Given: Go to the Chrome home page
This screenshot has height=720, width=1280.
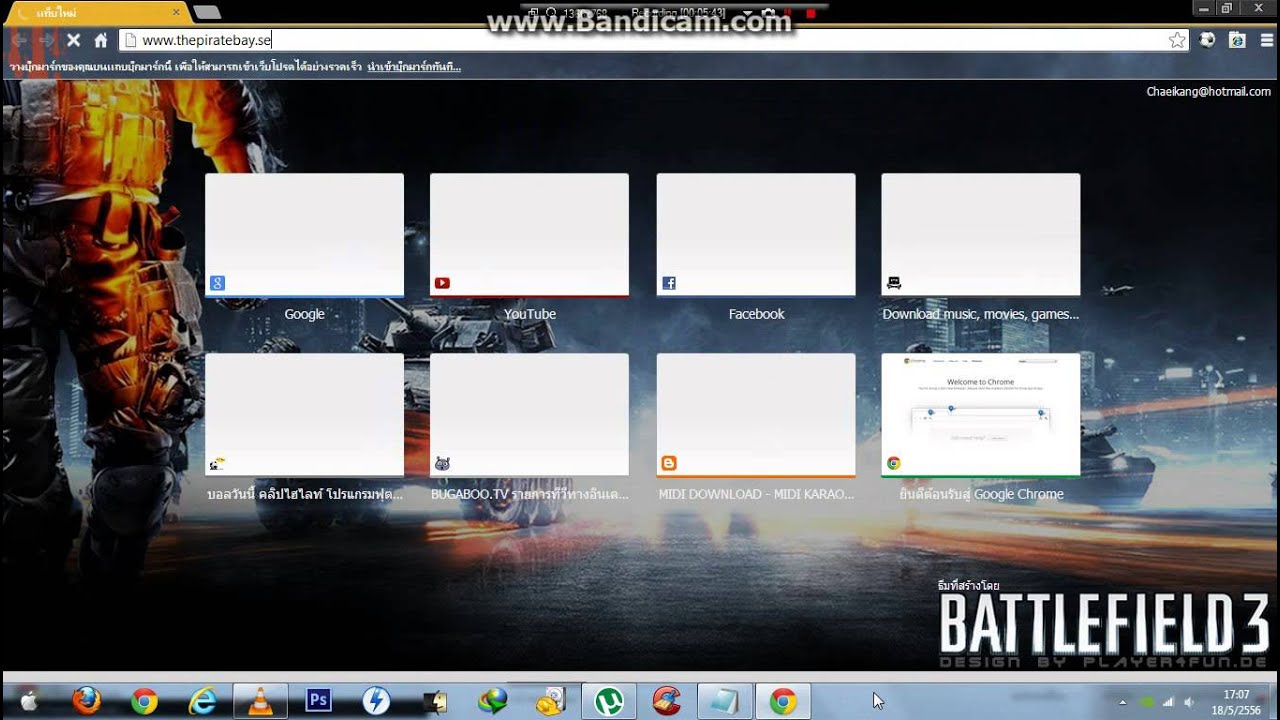Looking at the screenshot, I should pos(101,40).
